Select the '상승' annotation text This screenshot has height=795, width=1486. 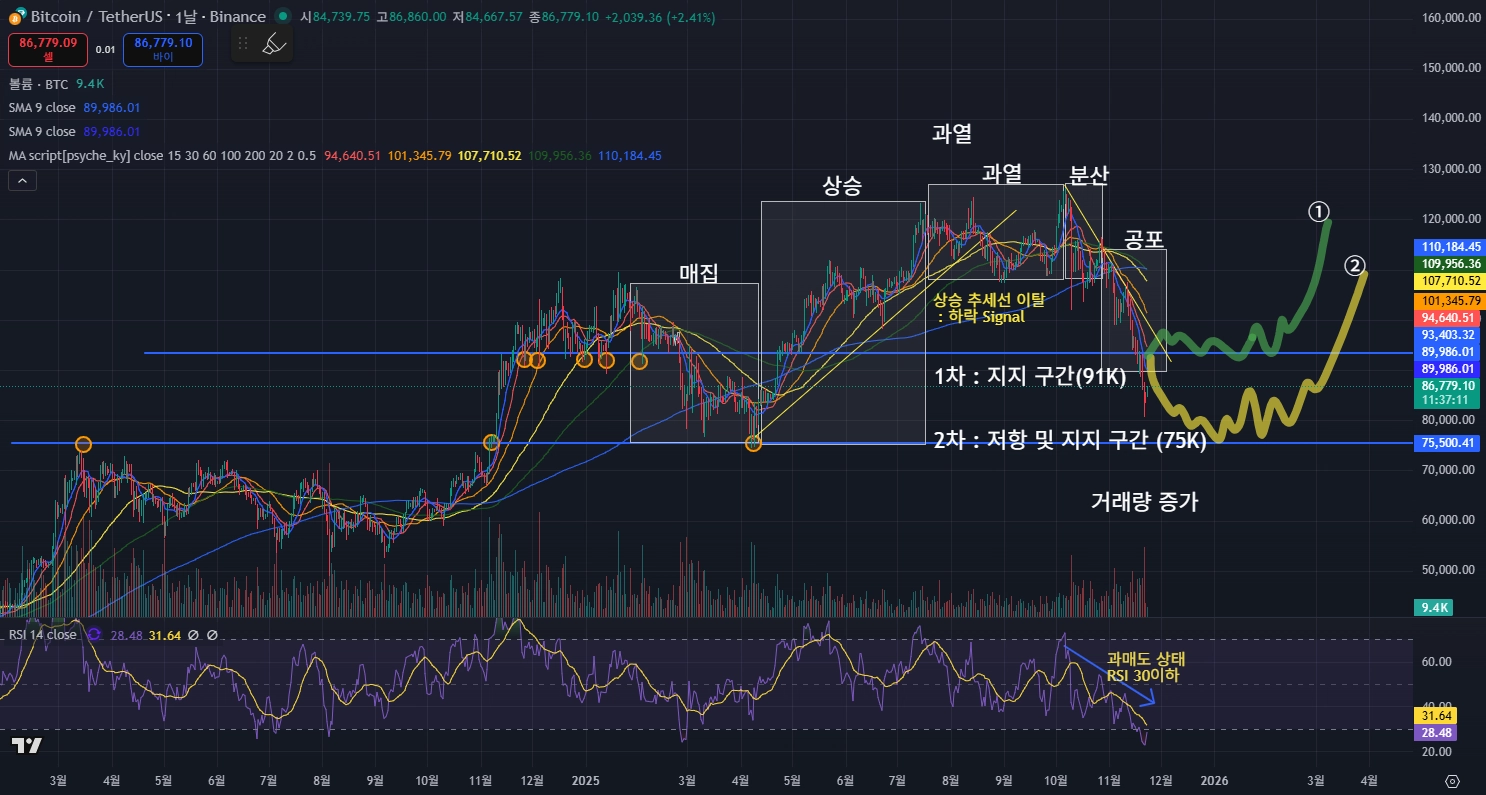coord(842,186)
